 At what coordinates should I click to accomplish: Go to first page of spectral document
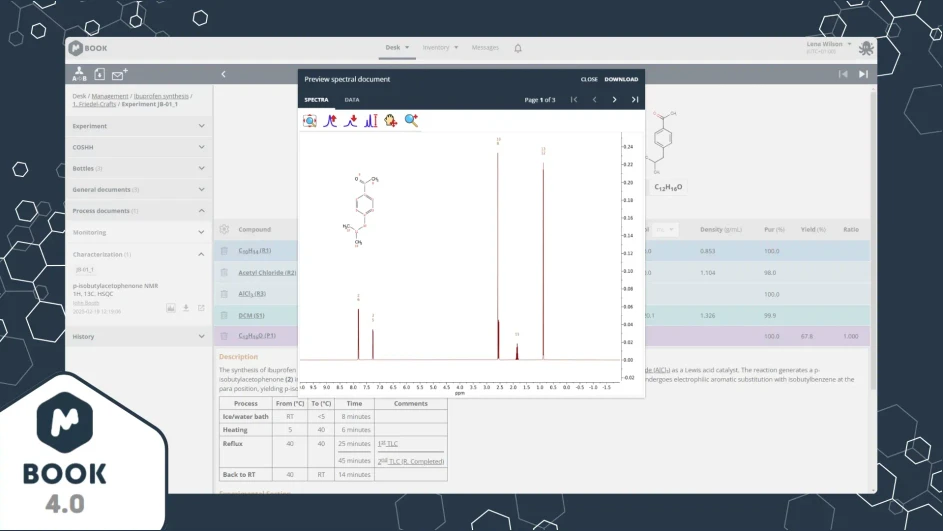coord(574,100)
